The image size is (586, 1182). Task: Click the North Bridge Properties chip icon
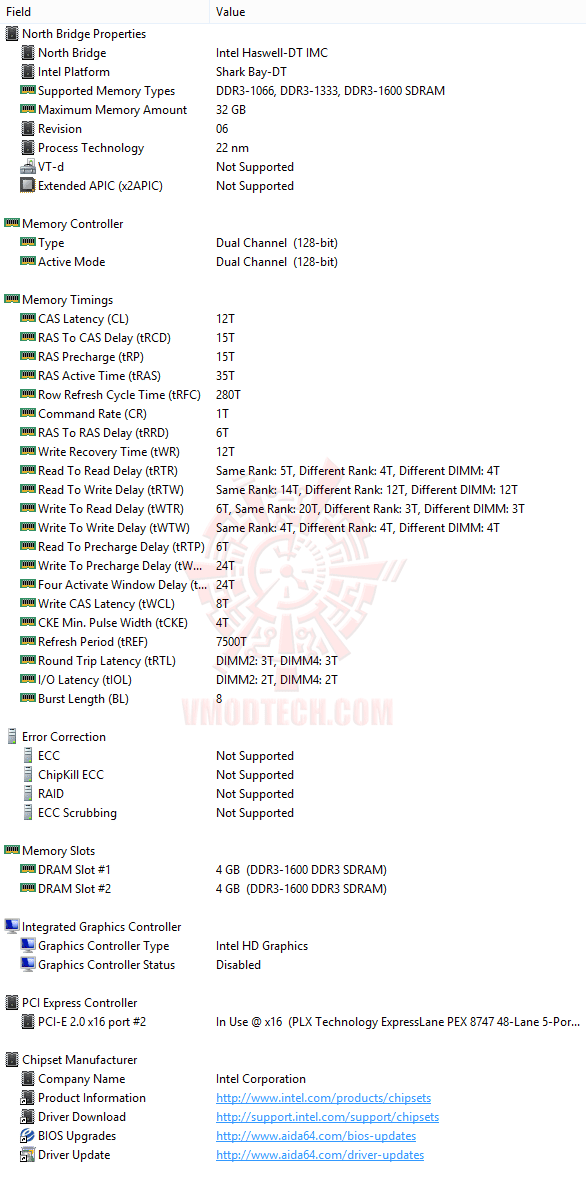click(12, 34)
